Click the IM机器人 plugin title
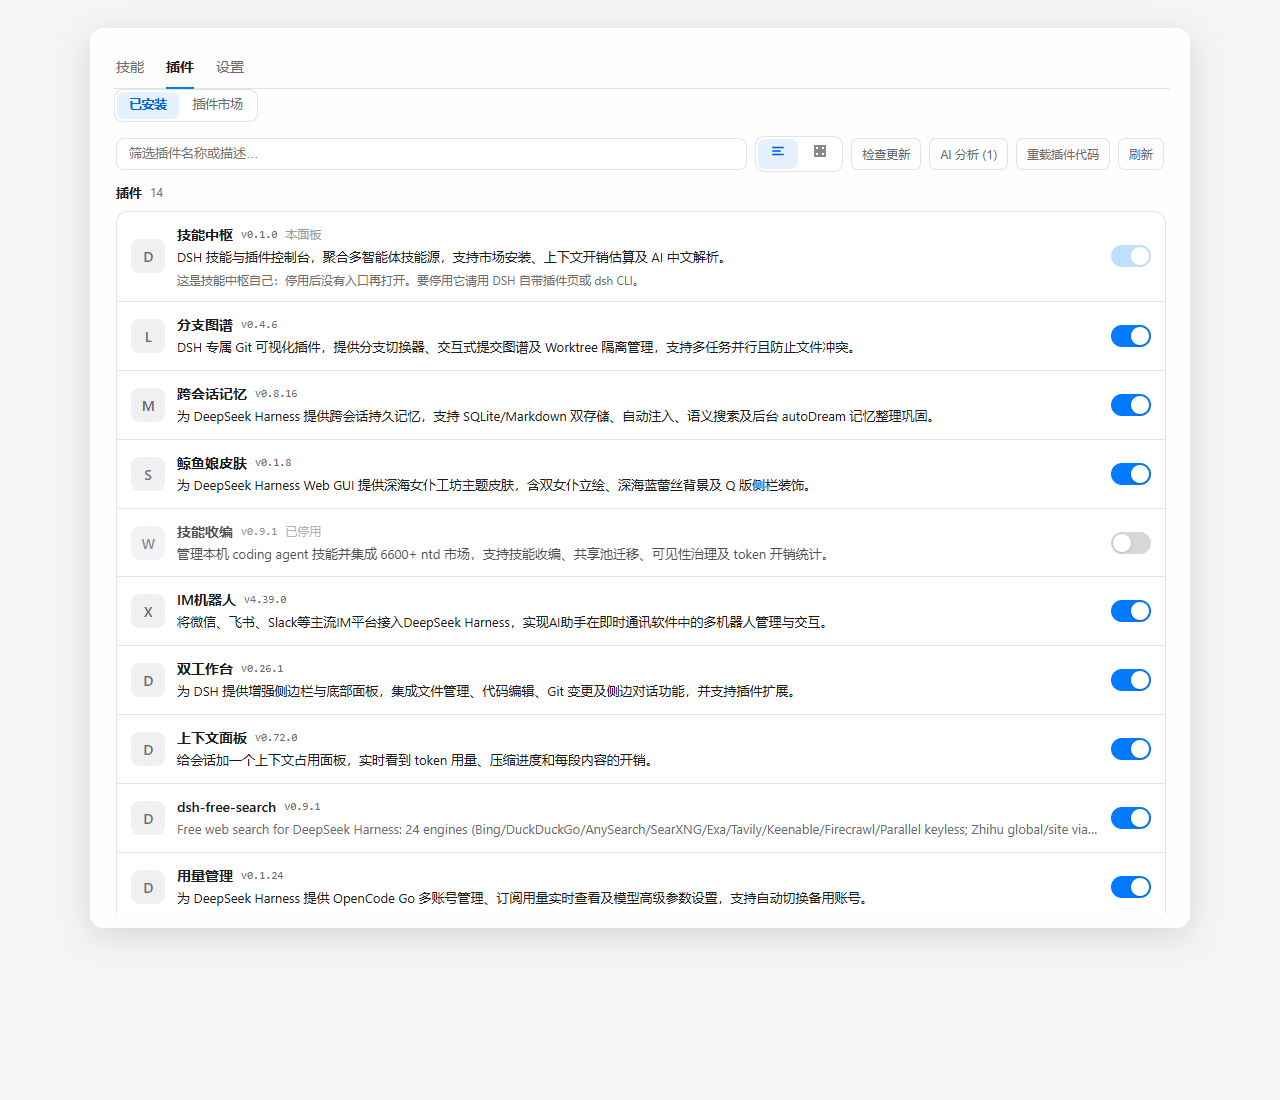This screenshot has width=1280, height=1100. [x=206, y=600]
